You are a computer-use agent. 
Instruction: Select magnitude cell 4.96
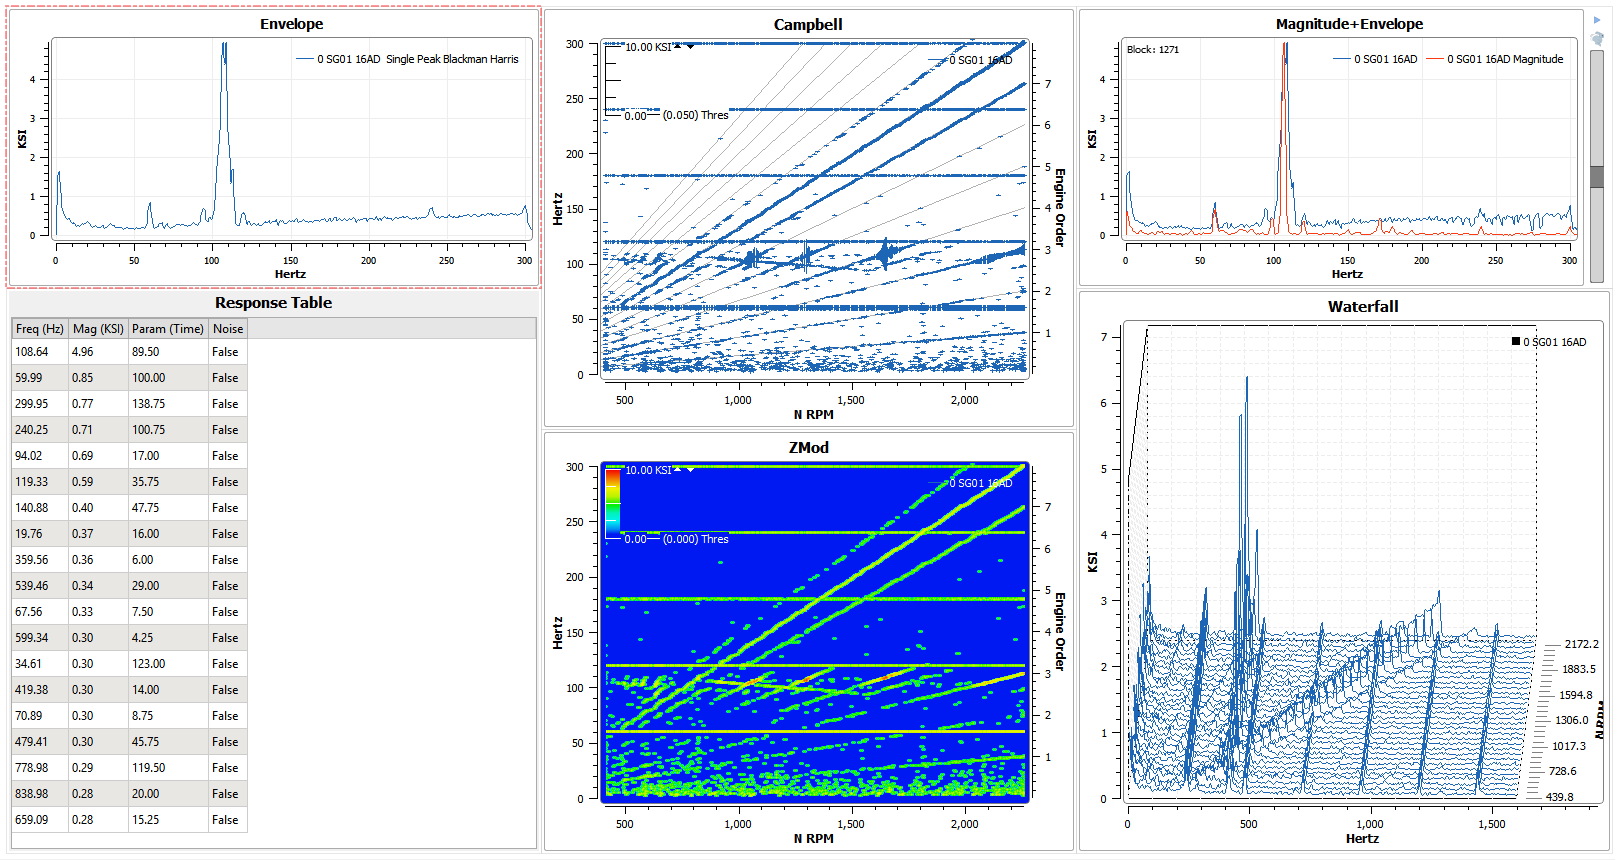click(98, 352)
